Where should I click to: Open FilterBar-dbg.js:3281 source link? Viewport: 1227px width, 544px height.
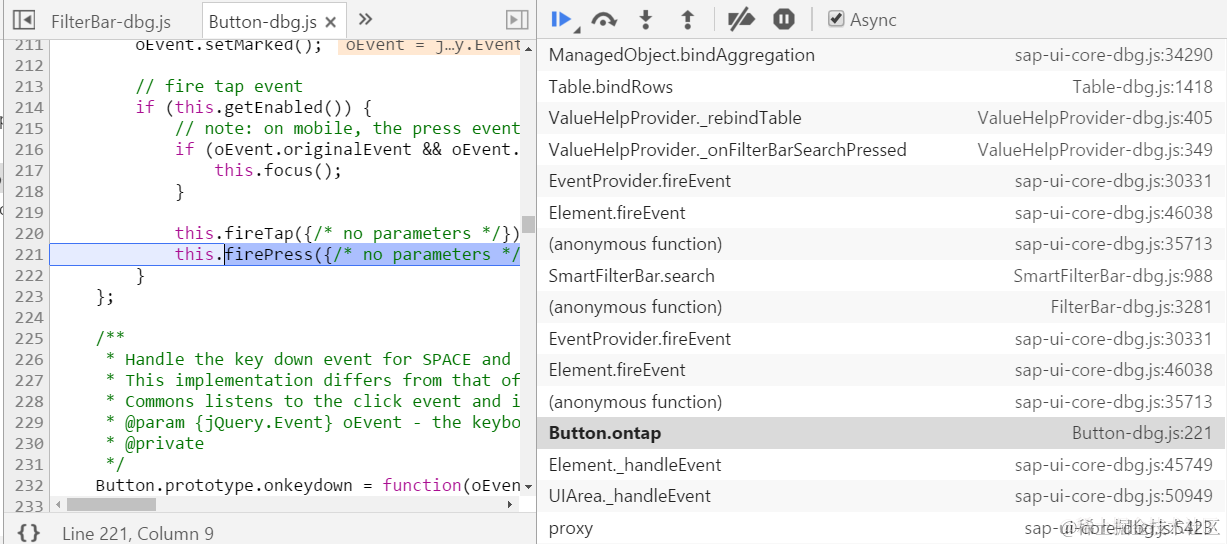(1131, 307)
